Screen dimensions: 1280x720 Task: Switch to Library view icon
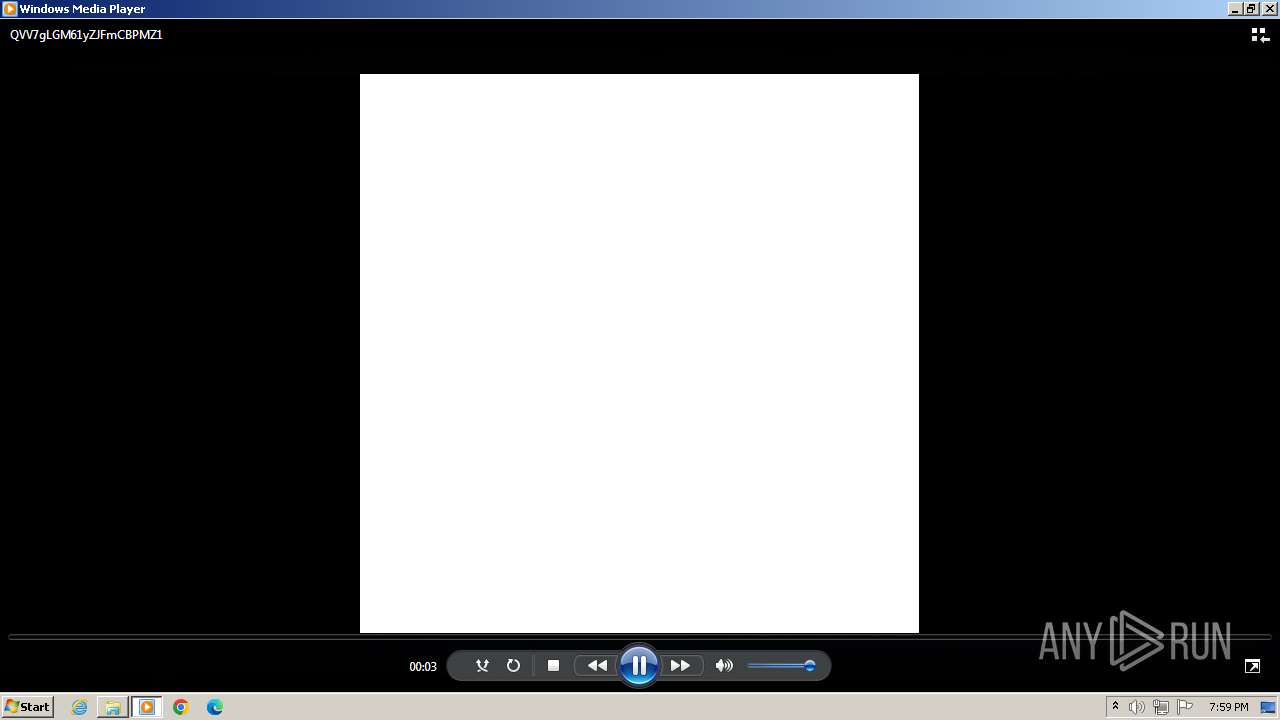tap(1260, 35)
